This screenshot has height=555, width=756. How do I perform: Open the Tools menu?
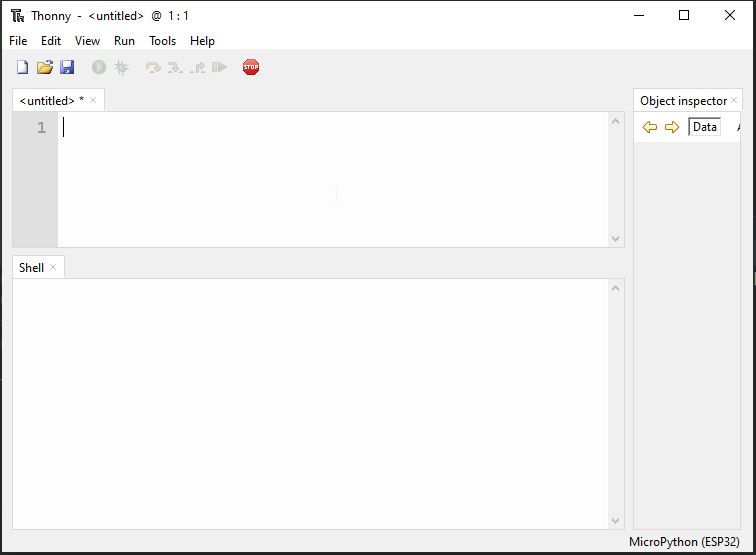pos(162,41)
